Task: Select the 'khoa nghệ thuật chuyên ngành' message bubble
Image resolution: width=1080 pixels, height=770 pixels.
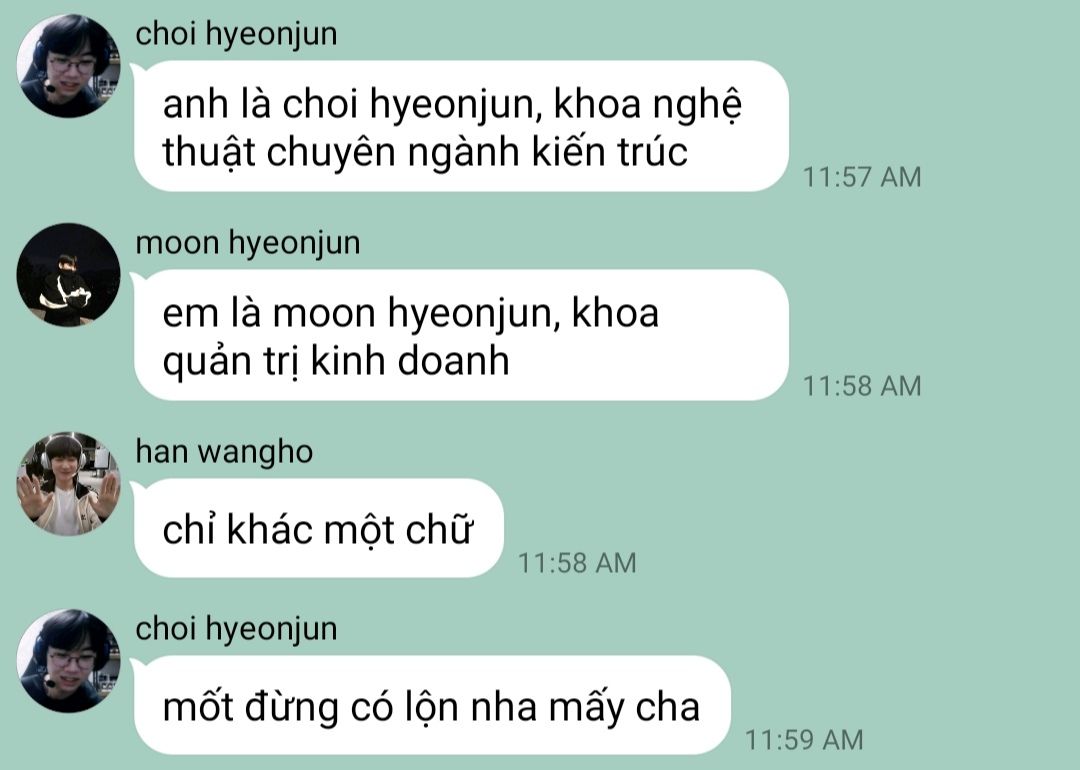Action: [x=461, y=126]
